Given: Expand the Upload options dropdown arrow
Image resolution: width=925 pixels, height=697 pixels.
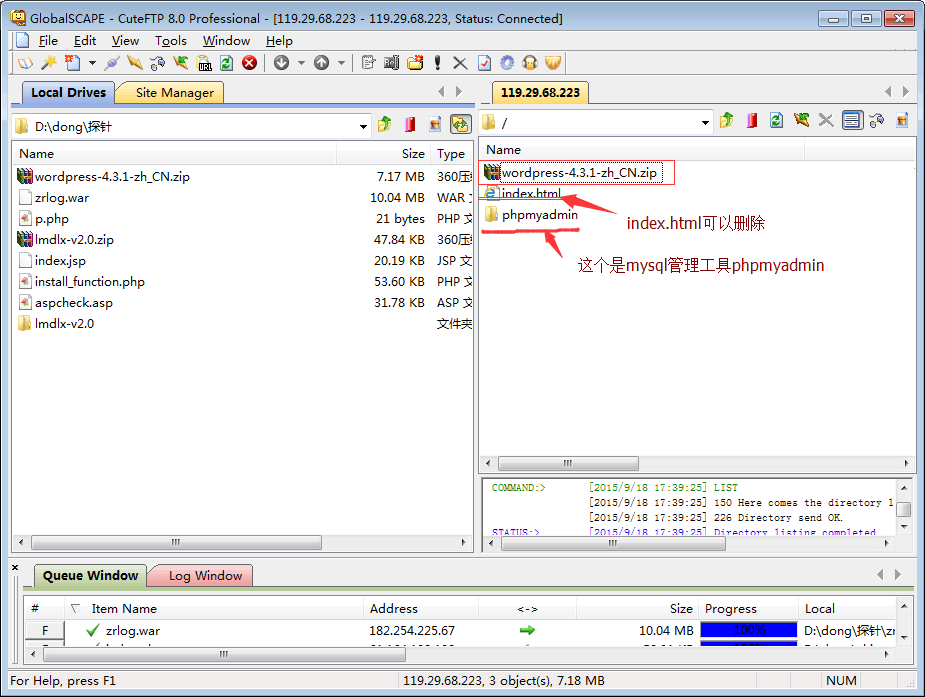Looking at the screenshot, I should 341,63.
